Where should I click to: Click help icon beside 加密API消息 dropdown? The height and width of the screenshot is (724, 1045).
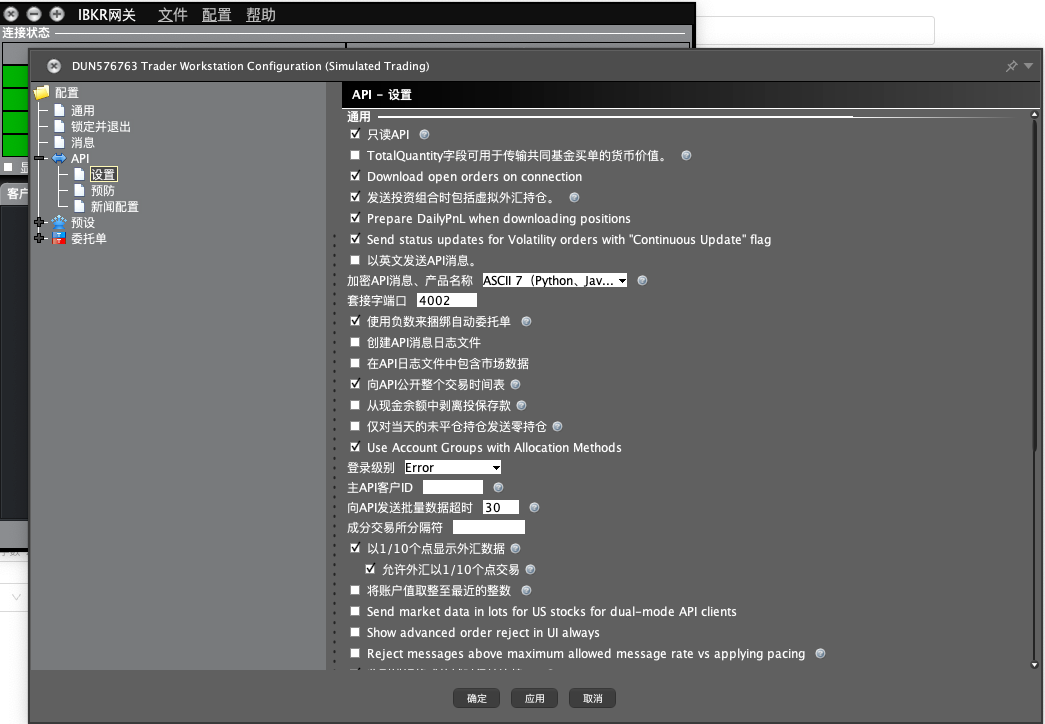pyautogui.click(x=642, y=281)
